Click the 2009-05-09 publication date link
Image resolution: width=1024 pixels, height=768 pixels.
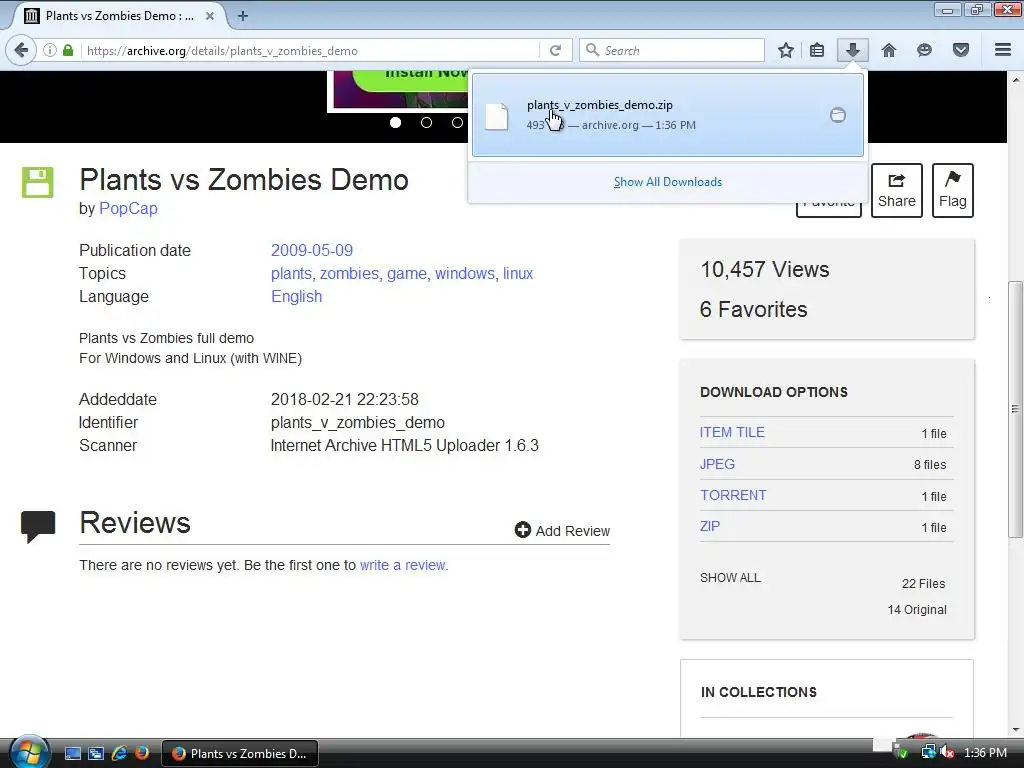[x=312, y=250]
